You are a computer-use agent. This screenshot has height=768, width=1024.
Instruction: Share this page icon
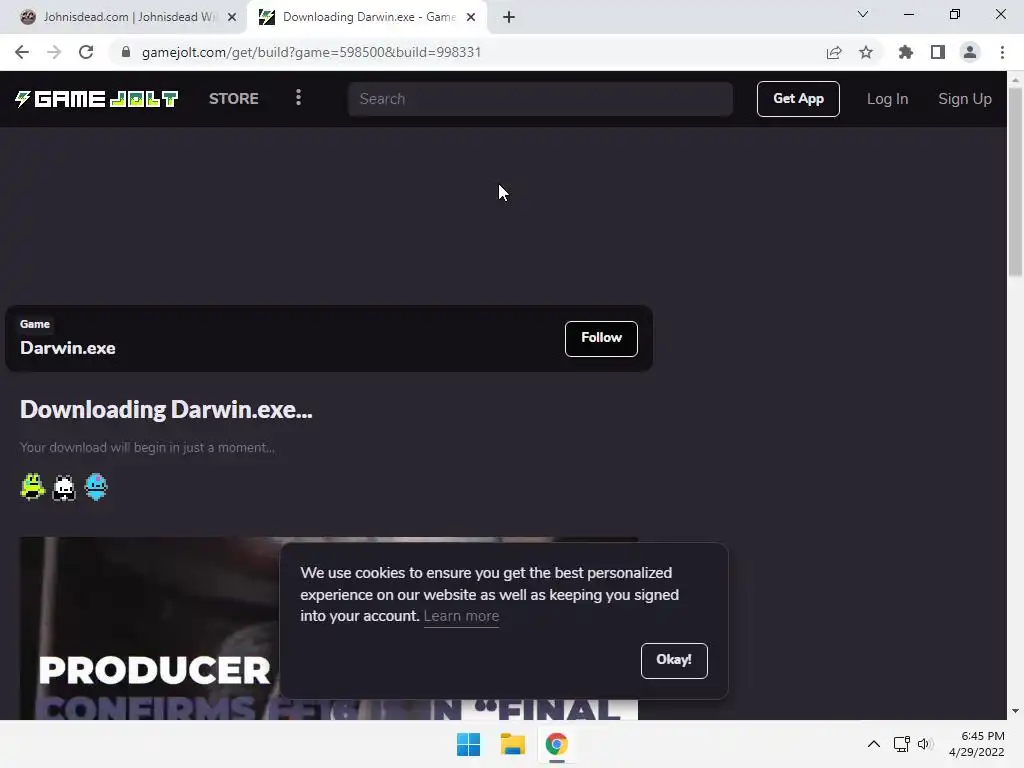(834, 52)
